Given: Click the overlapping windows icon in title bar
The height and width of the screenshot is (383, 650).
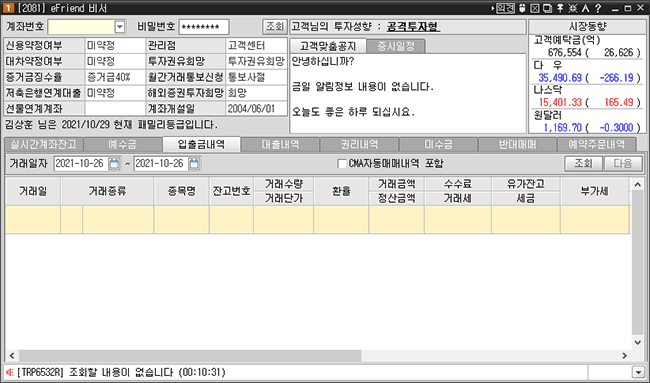Looking at the screenshot, I should pos(547,8).
